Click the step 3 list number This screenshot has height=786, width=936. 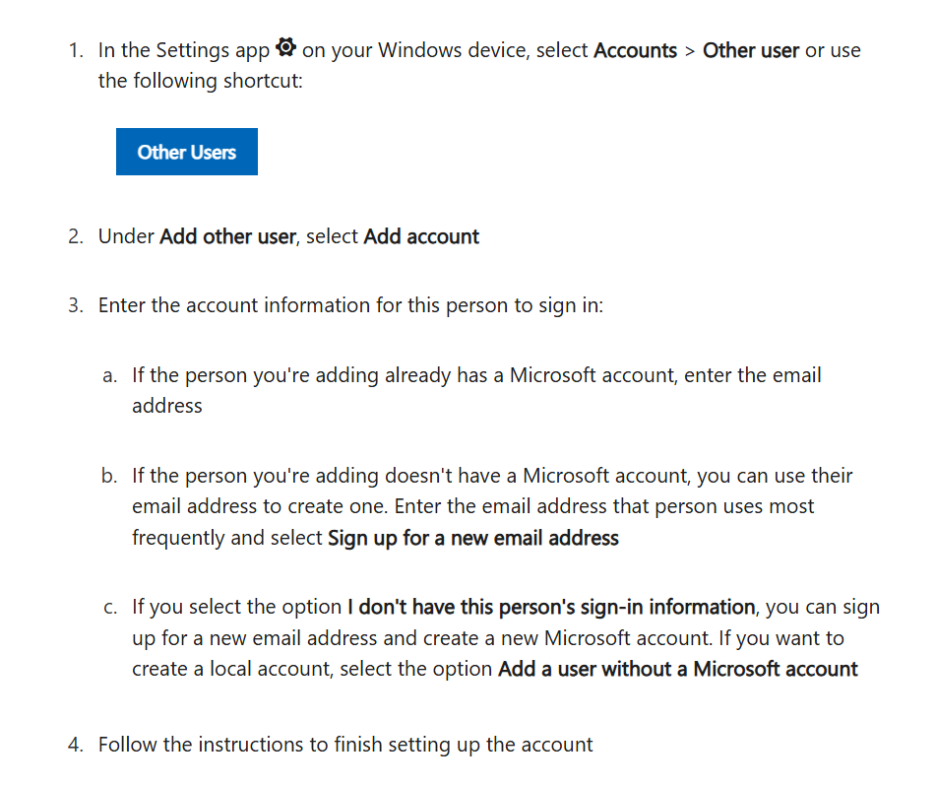click(76, 306)
